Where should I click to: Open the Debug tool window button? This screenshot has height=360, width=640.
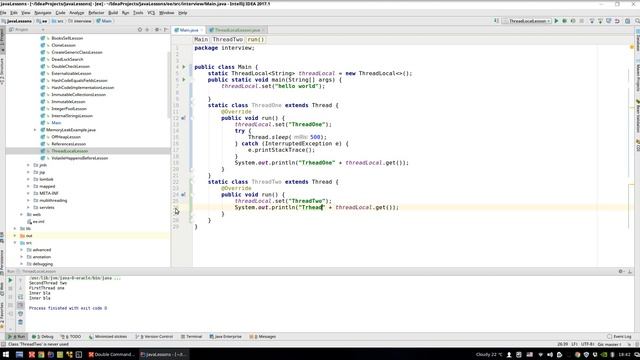pos(43,337)
